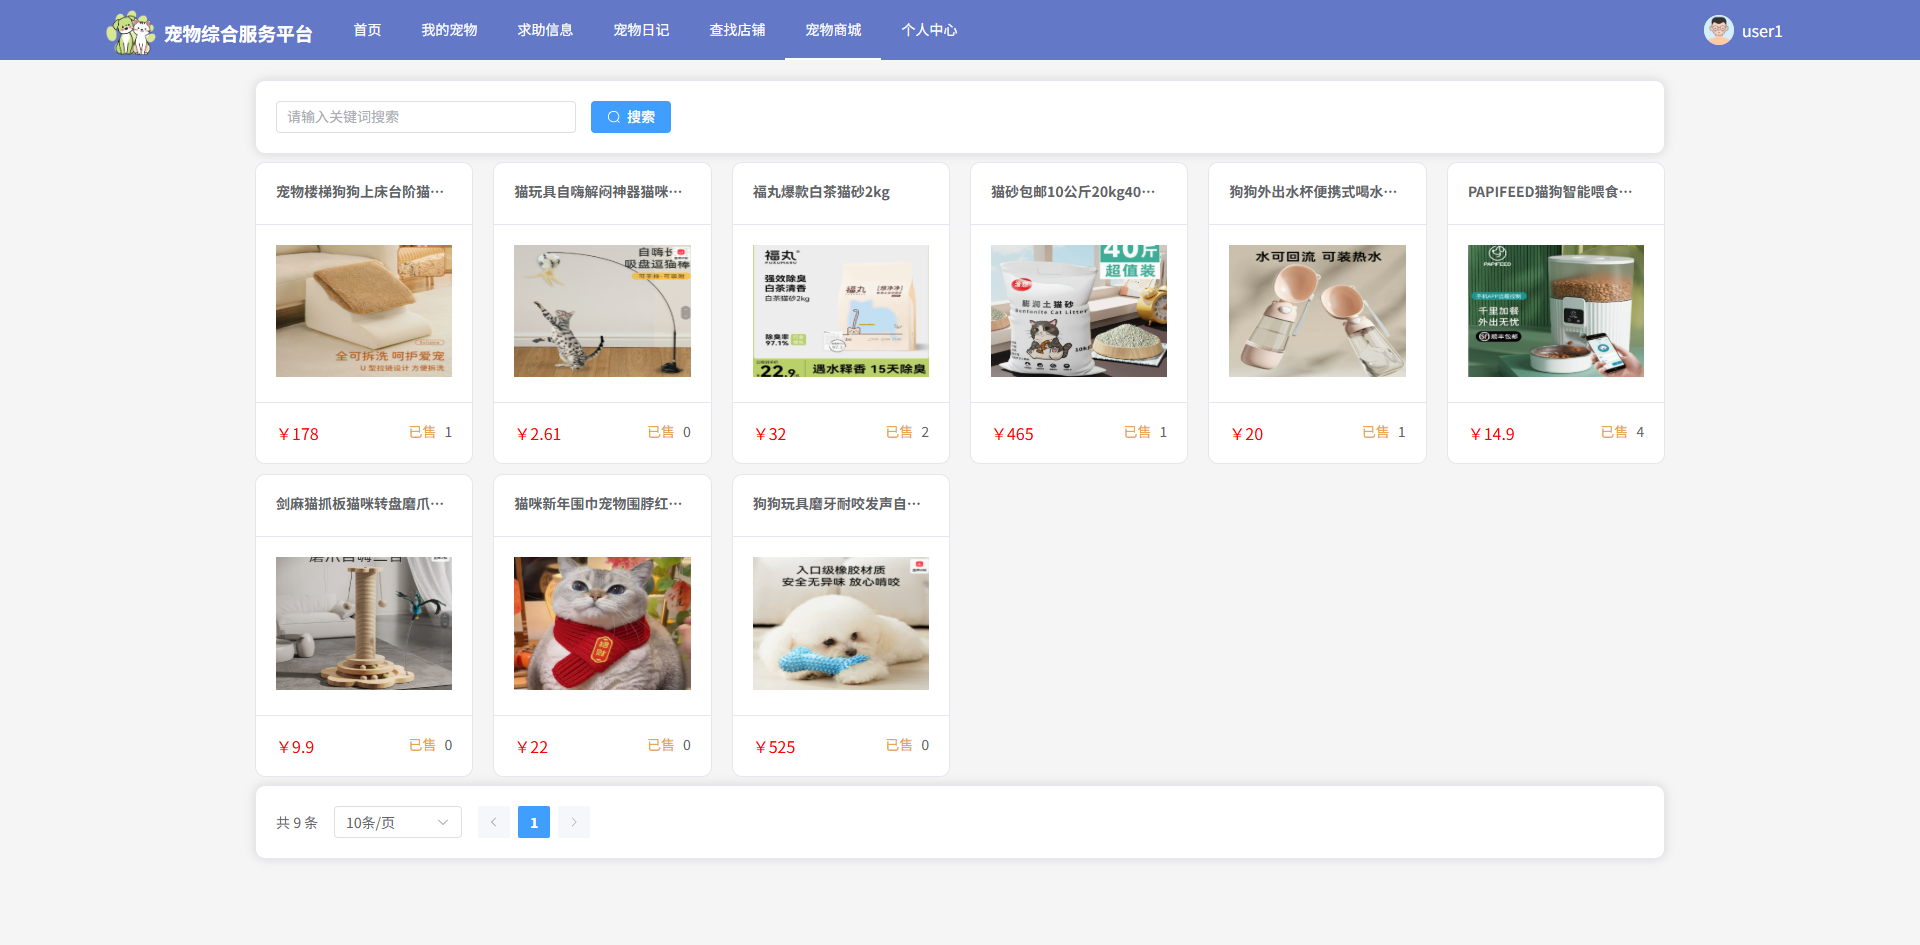Click 已售 2 on the 福丸 card
The width and height of the screenshot is (1920, 945).
907,432
